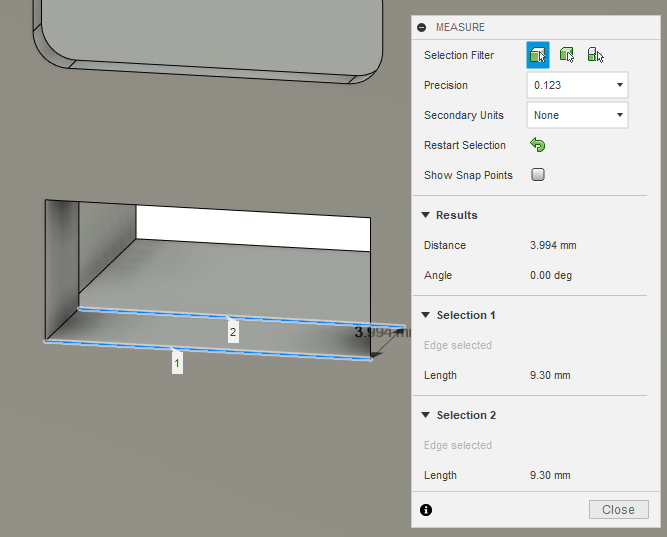Screen dimensions: 667x537
Task: Click the MEASURE panel title
Action: [460, 28]
